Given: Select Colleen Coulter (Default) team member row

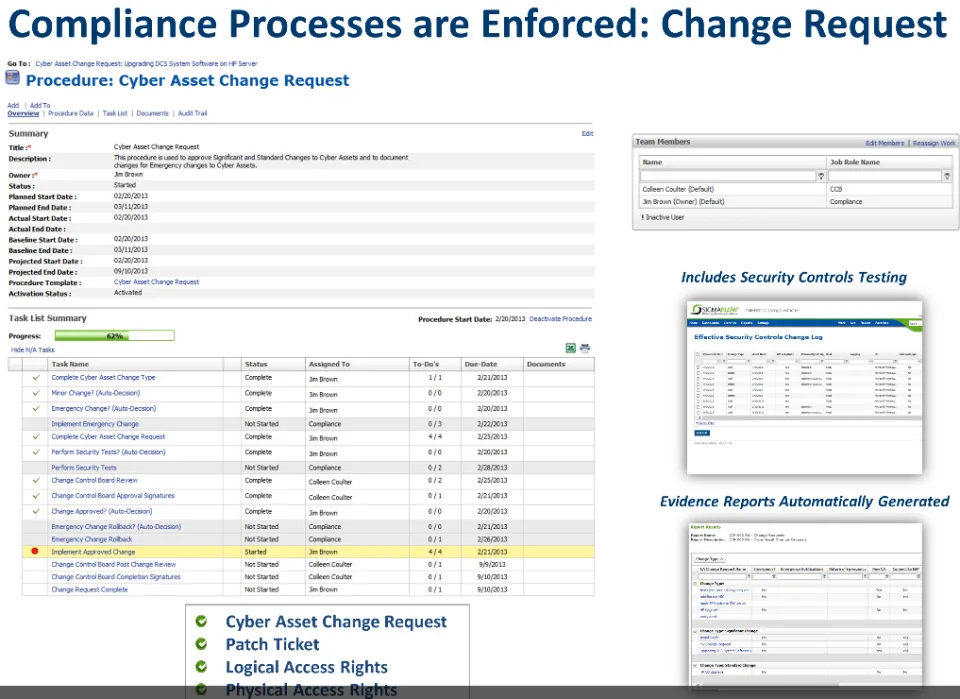Looking at the screenshot, I should point(796,189).
